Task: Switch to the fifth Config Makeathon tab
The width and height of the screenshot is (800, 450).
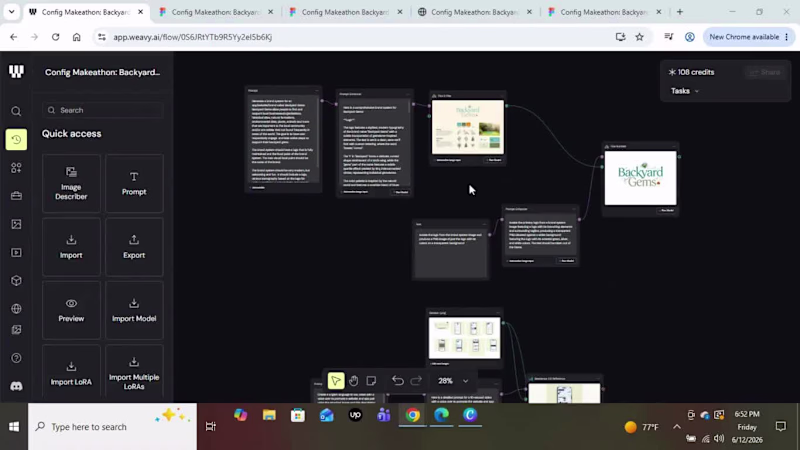Action: click(605, 12)
